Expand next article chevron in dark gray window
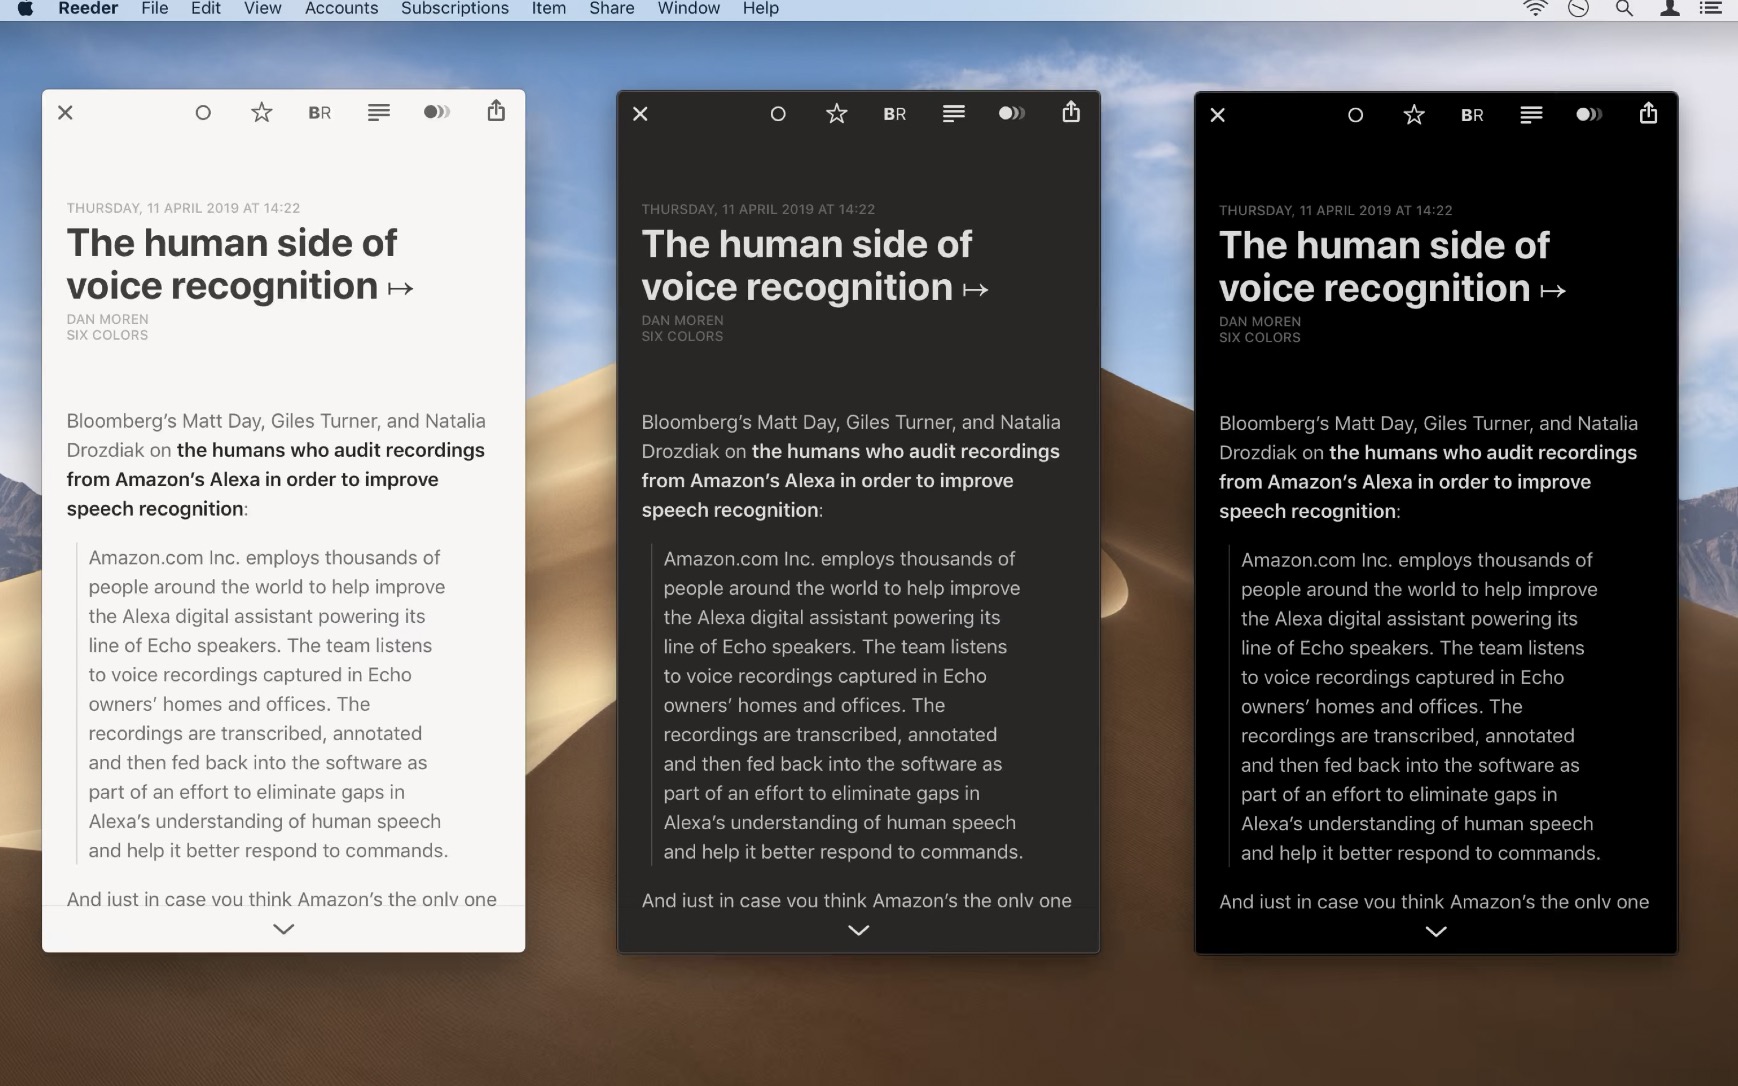This screenshot has height=1086, width=1738. point(859,930)
